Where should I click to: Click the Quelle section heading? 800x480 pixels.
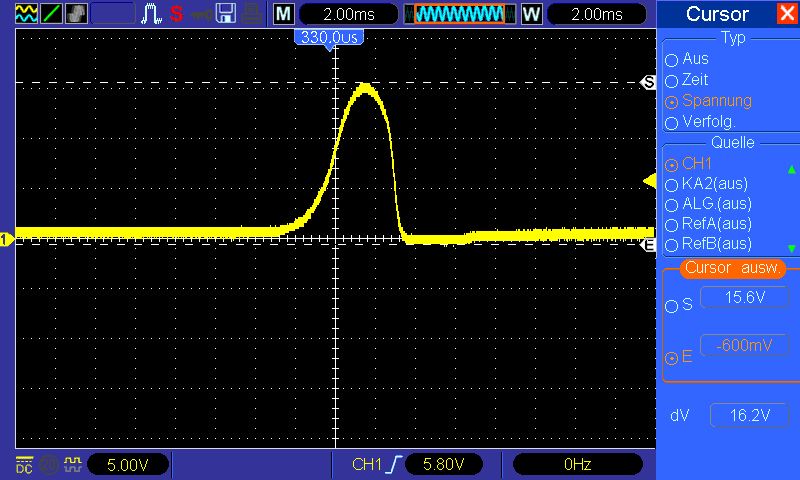733,142
